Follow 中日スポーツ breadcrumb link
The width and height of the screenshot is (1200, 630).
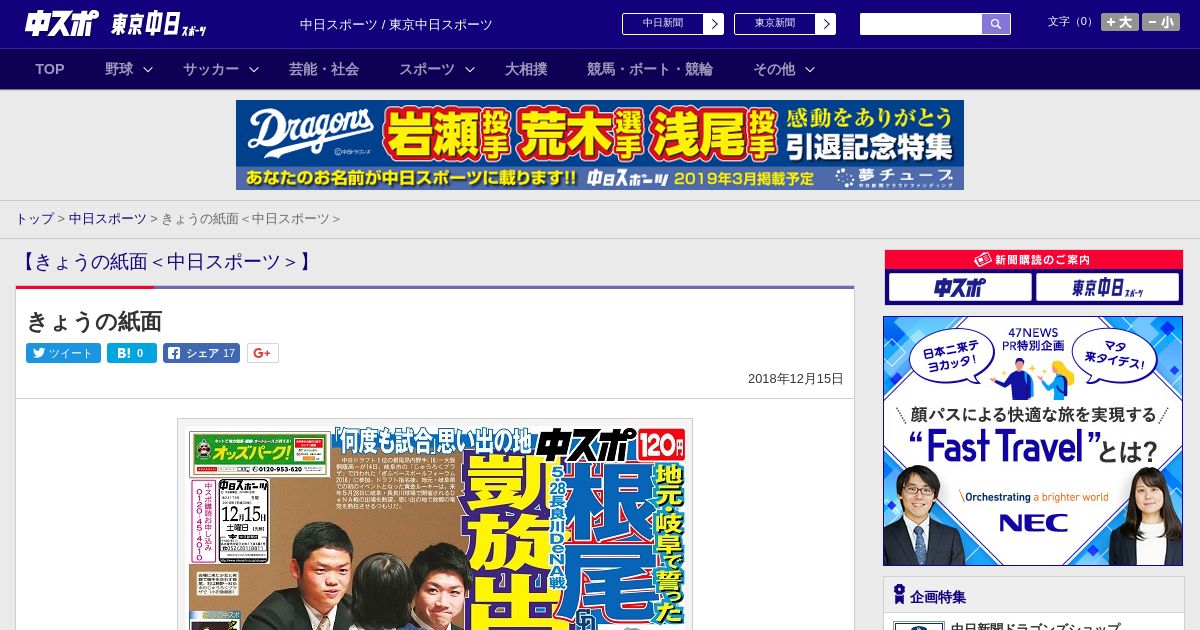coord(107,218)
